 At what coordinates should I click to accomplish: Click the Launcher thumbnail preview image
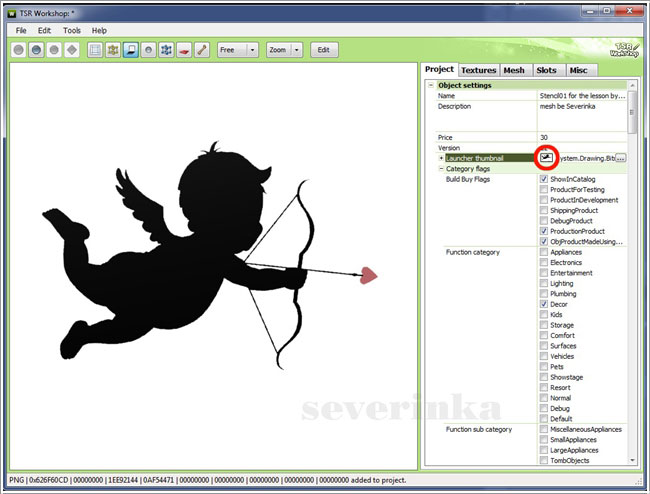tap(546, 157)
